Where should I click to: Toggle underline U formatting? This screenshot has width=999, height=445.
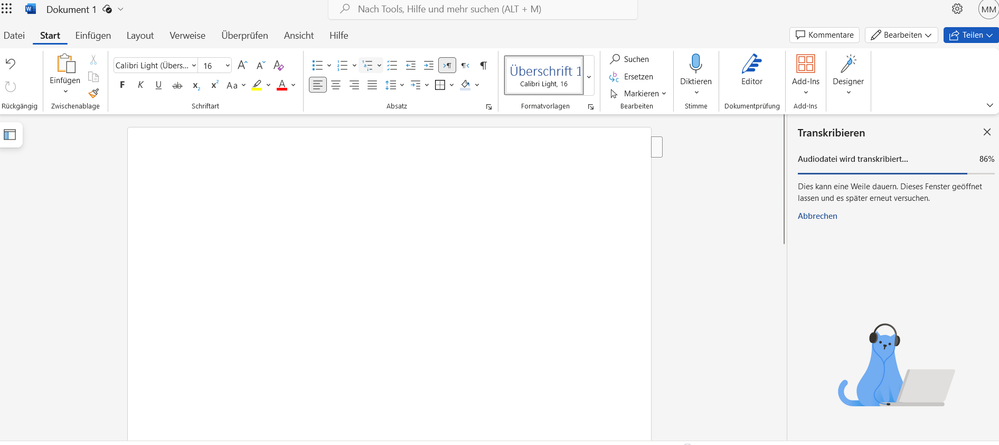pyautogui.click(x=159, y=85)
